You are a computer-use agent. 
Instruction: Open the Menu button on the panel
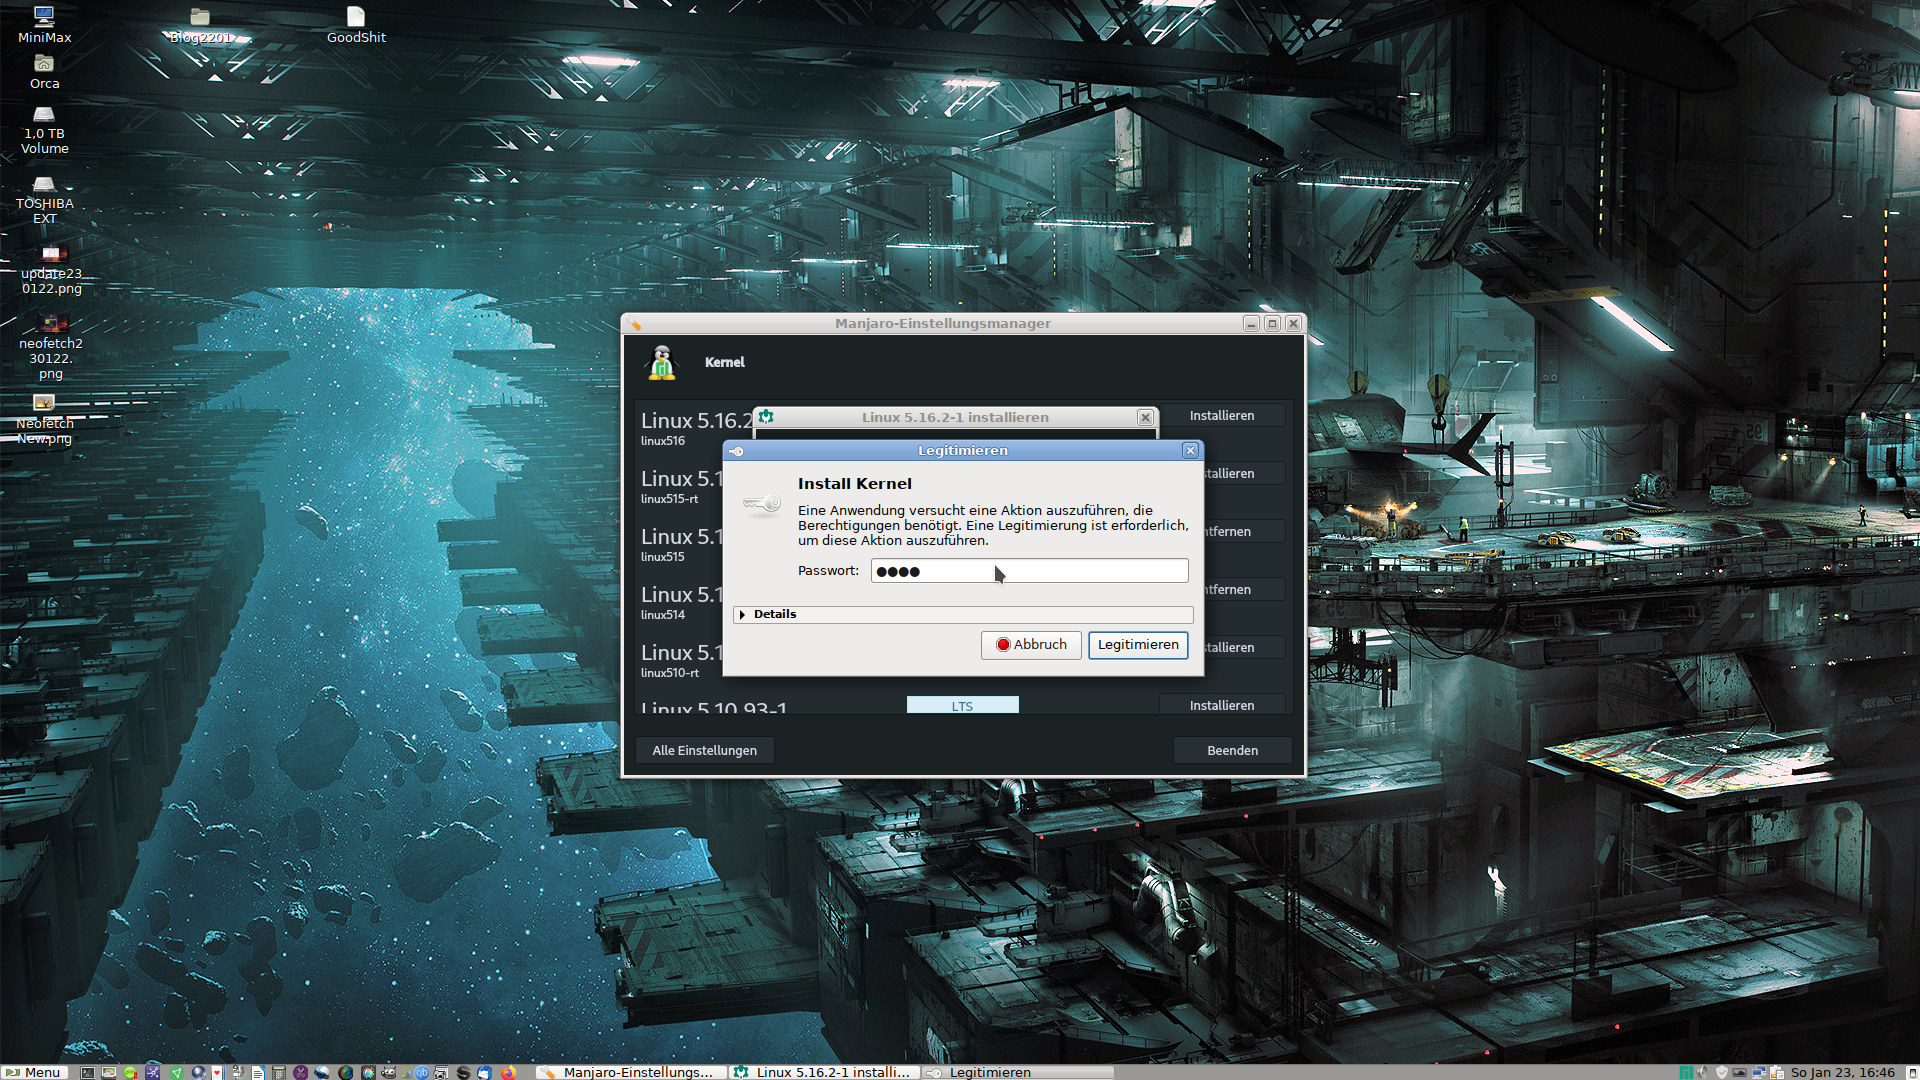tap(34, 1072)
